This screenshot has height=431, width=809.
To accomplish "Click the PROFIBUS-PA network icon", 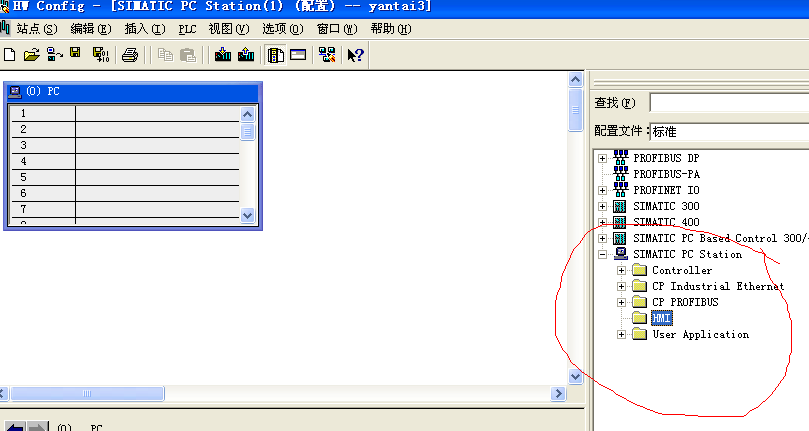I will coord(621,174).
